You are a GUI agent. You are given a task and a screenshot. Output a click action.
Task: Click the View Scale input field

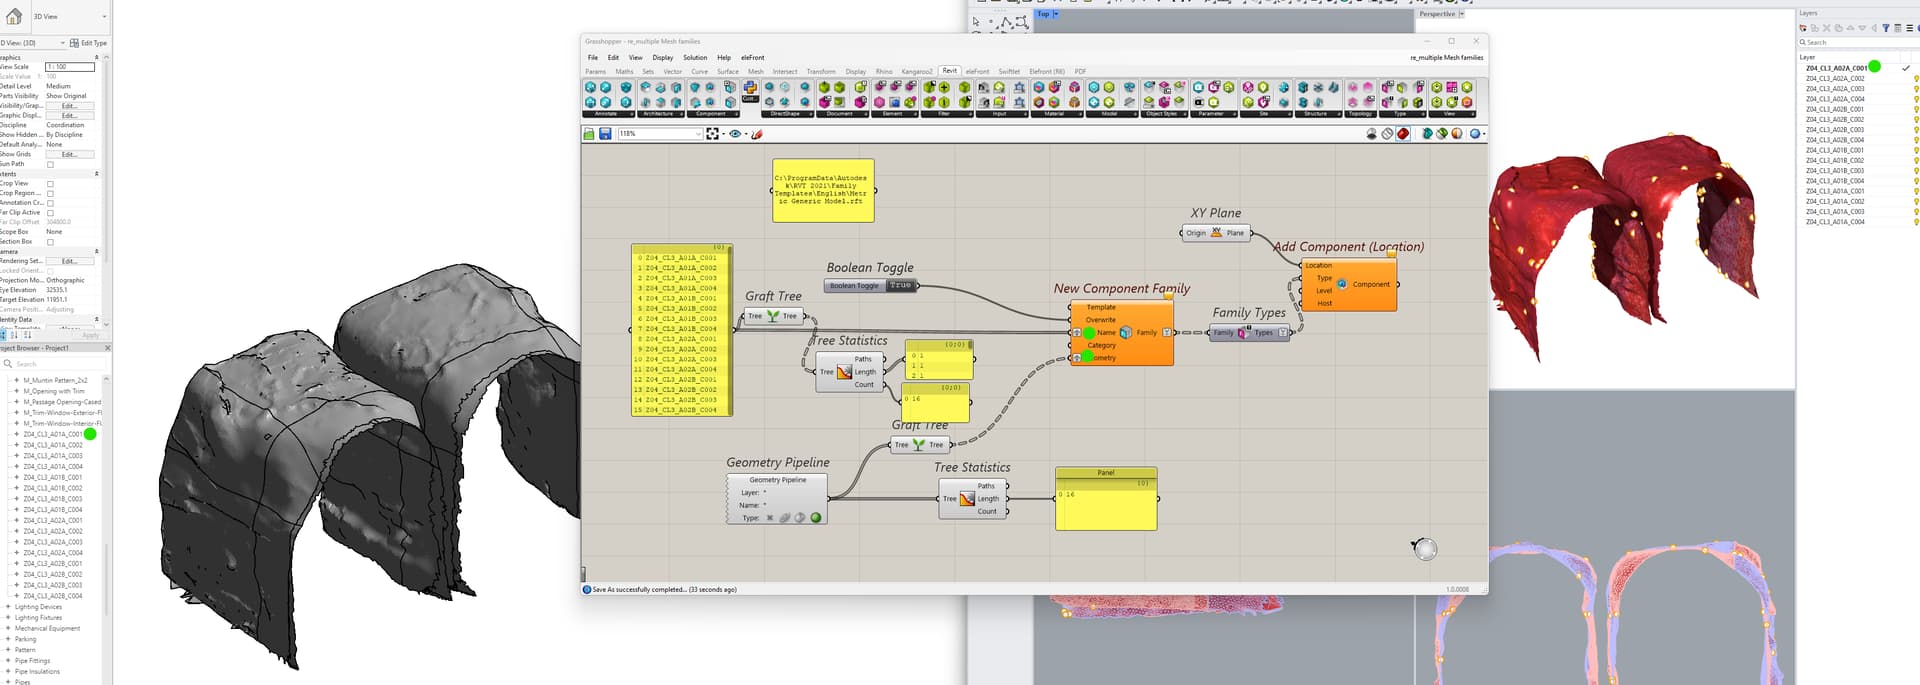(70, 67)
